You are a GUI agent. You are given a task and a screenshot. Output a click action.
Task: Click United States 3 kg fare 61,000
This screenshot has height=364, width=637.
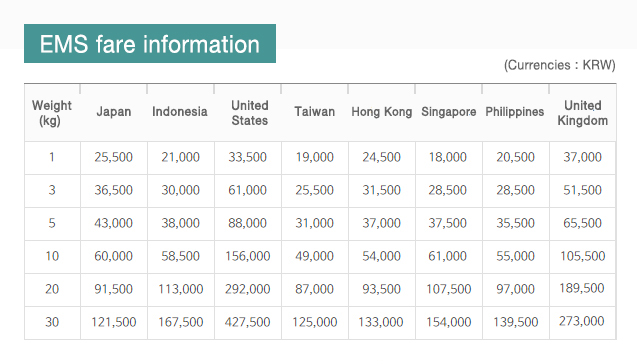pos(247,190)
